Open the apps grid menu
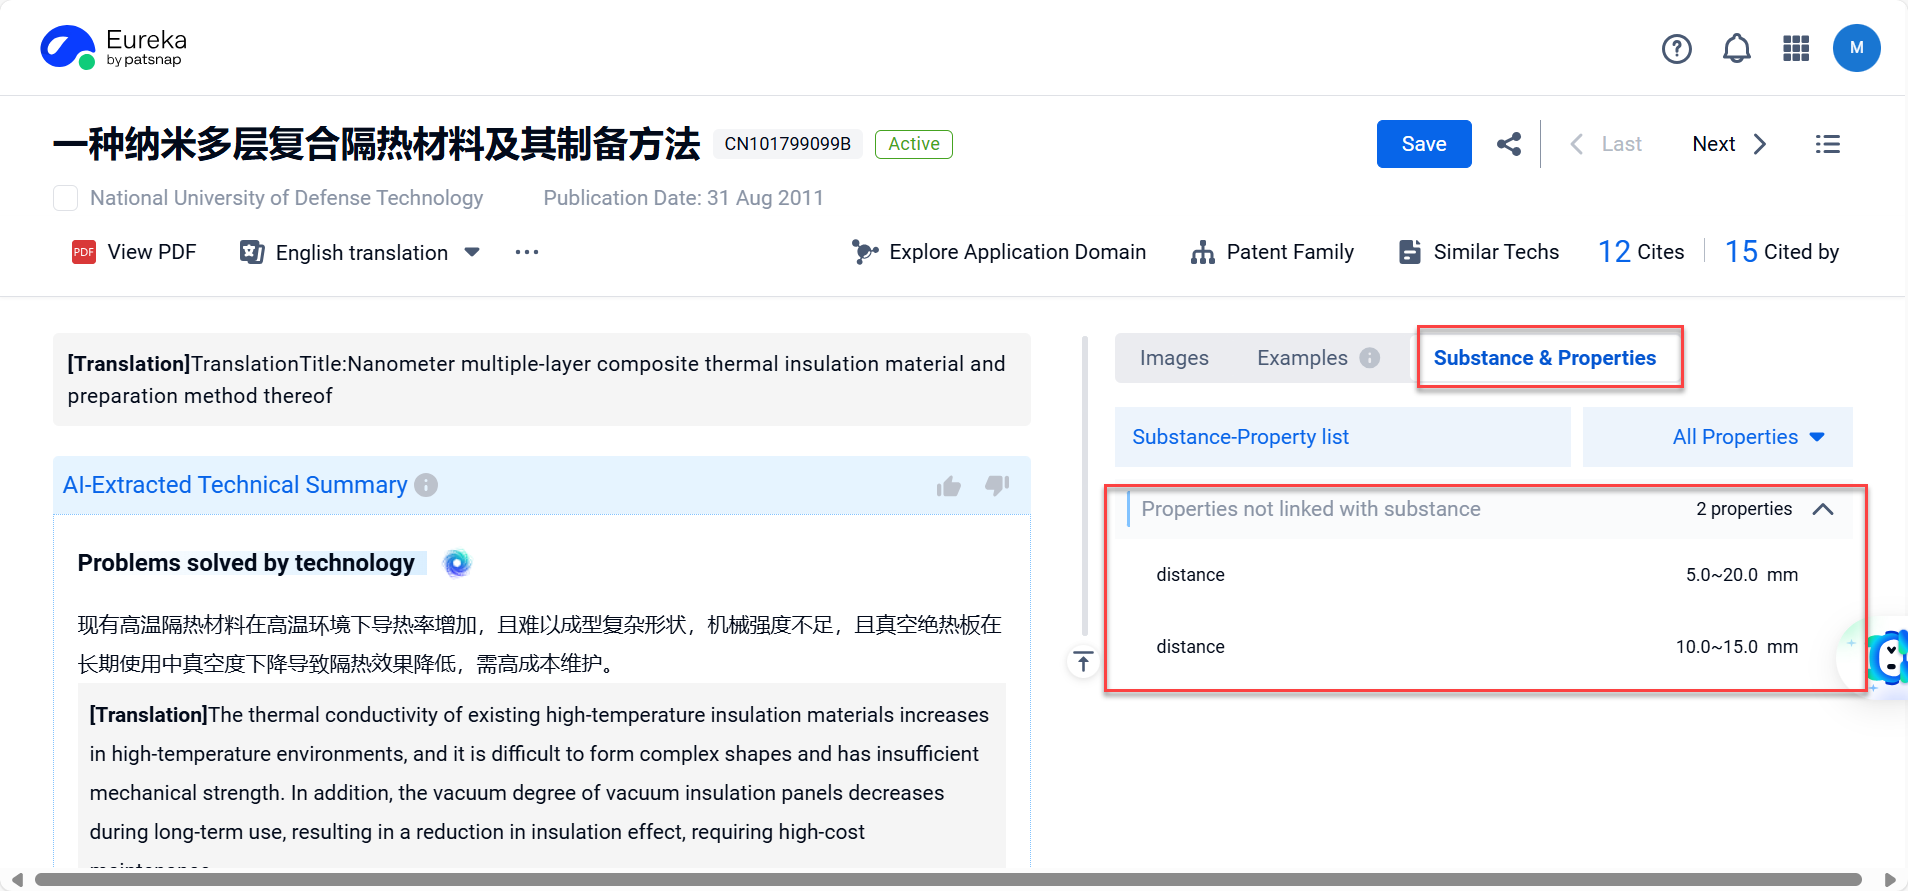Screen dimensions: 1908x891 (x=1796, y=48)
